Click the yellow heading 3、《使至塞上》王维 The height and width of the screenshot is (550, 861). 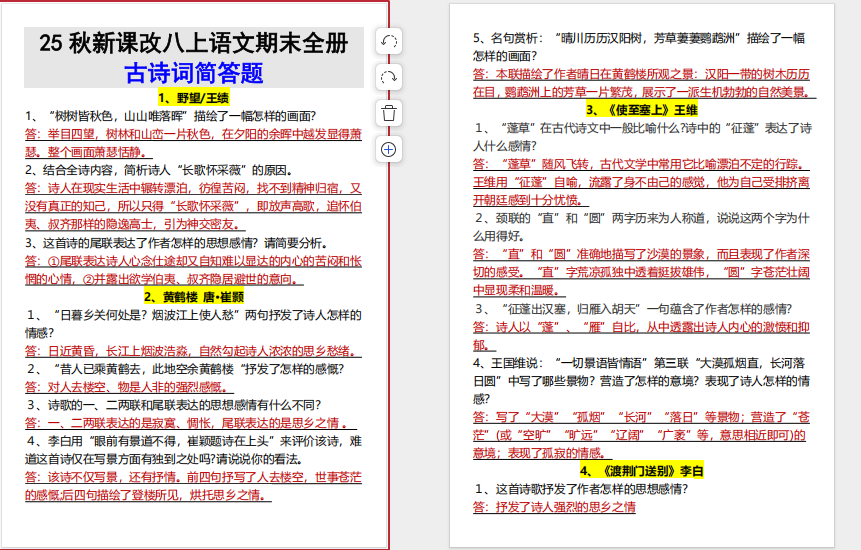coord(642,109)
